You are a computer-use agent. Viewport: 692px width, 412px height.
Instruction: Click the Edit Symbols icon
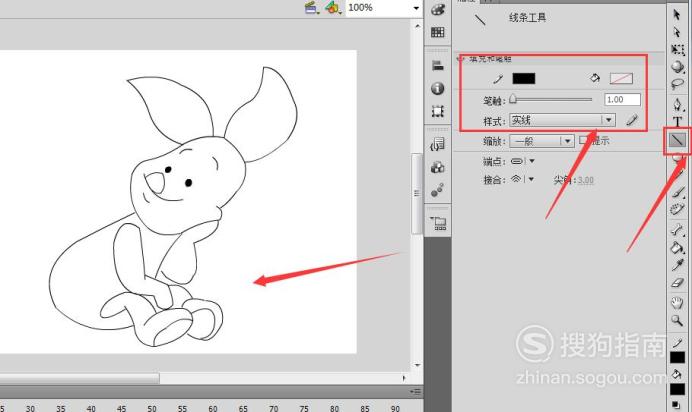333,8
